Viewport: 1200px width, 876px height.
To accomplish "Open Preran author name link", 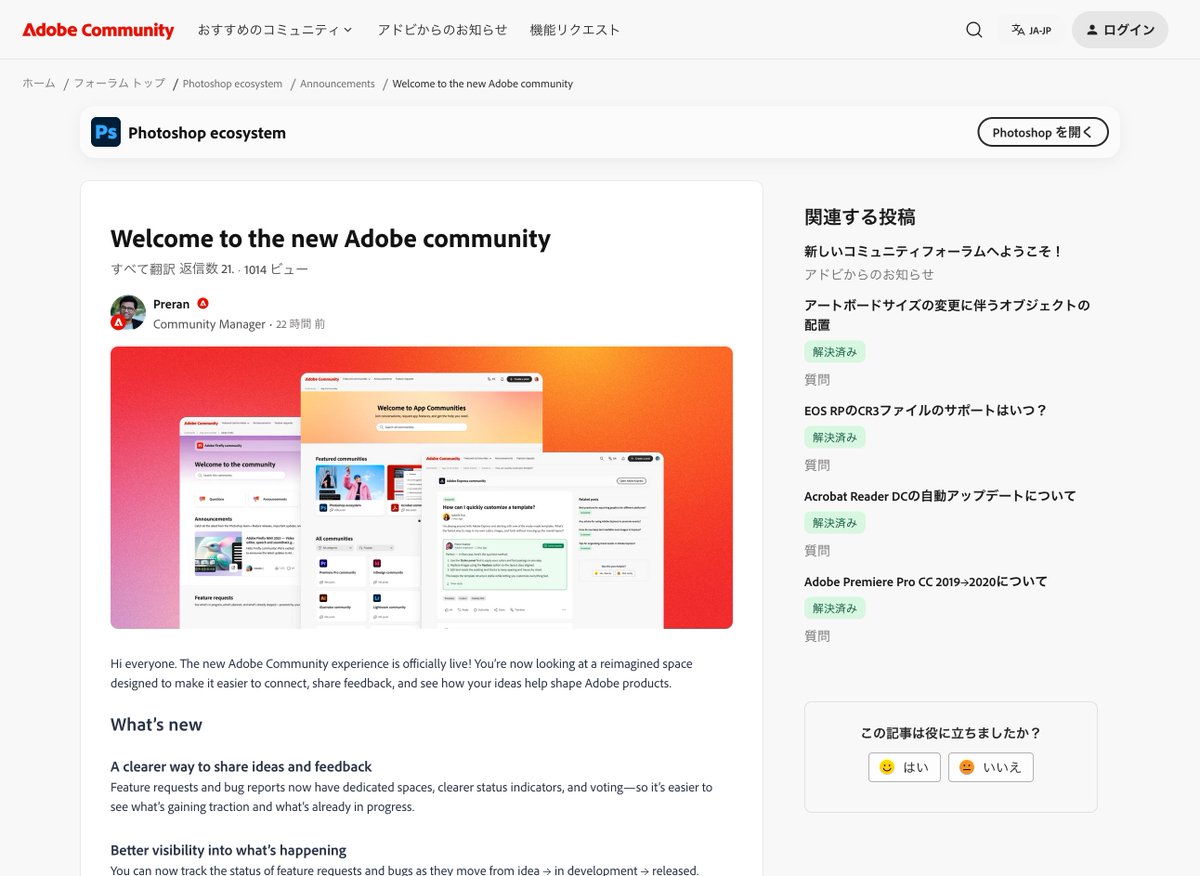I will (x=171, y=304).
